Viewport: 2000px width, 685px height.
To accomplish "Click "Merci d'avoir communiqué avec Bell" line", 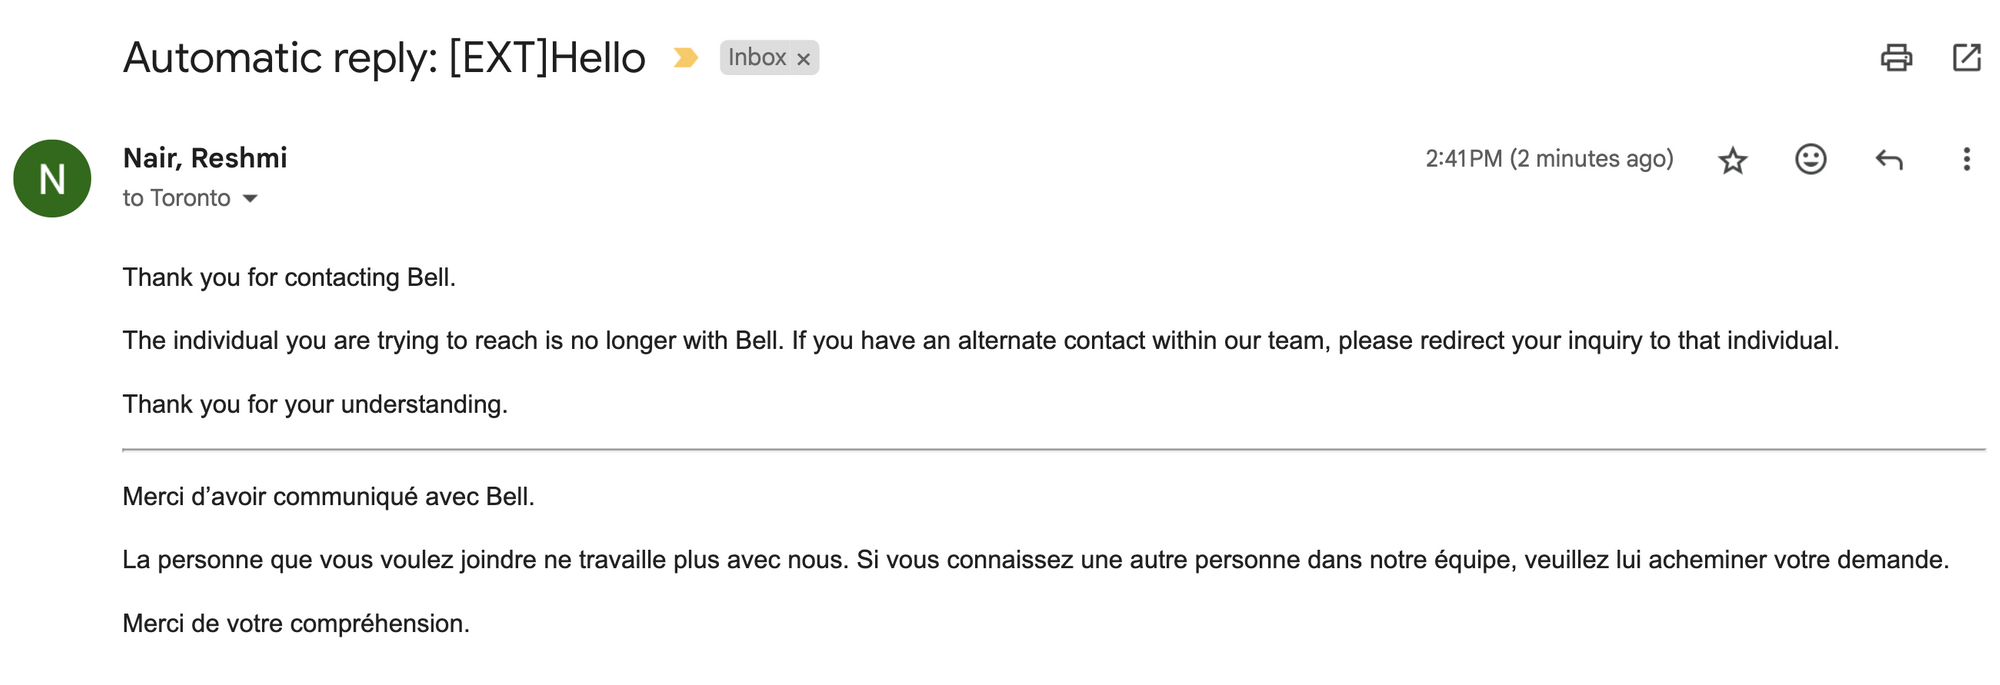I will (x=328, y=497).
